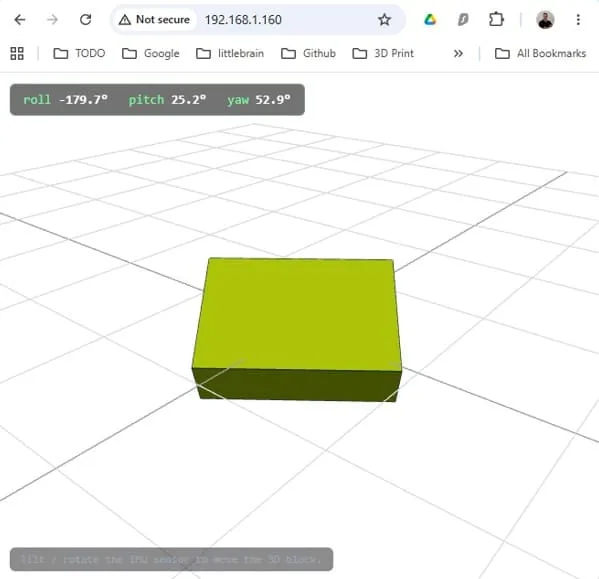Open the Google bookmark folder
The image size is (599, 579).
[x=151, y=53]
